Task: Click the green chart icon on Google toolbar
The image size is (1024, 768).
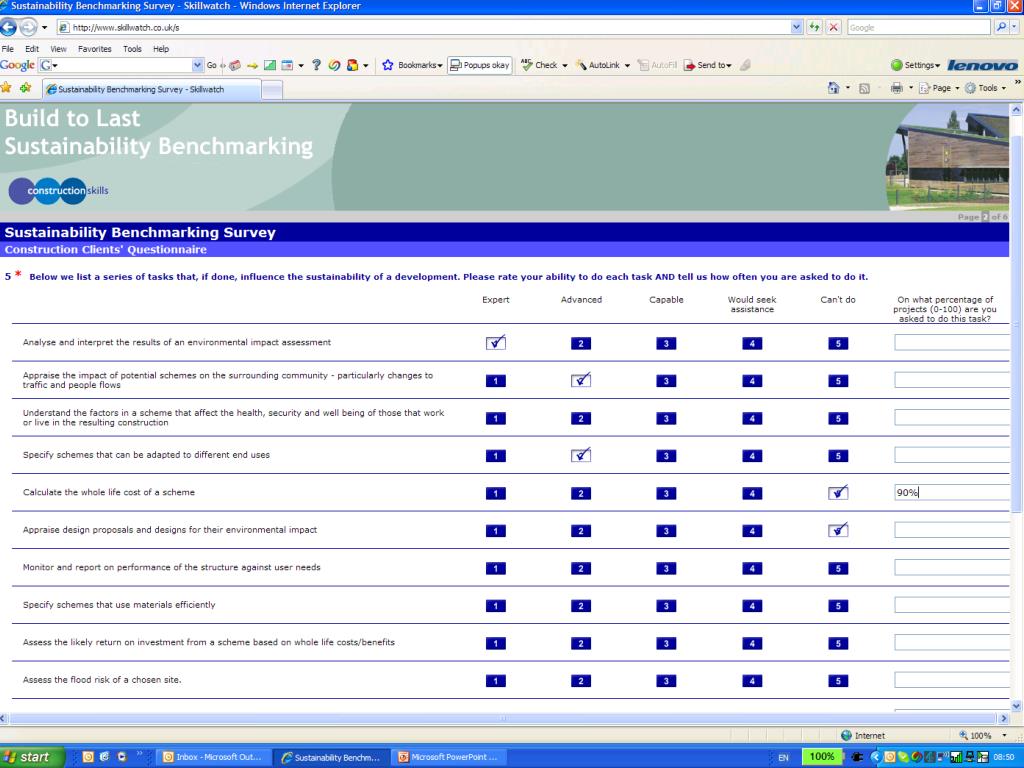Action: tap(270, 65)
